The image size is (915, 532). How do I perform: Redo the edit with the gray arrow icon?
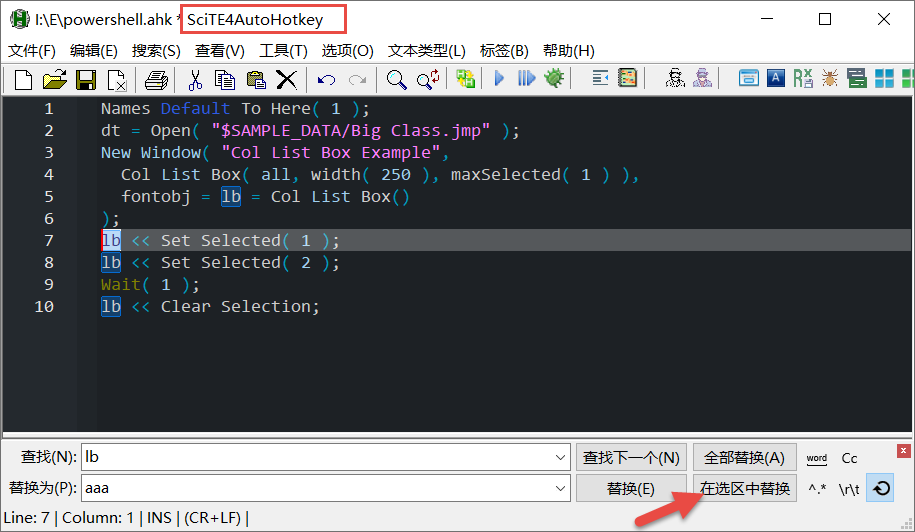pyautogui.click(x=357, y=79)
